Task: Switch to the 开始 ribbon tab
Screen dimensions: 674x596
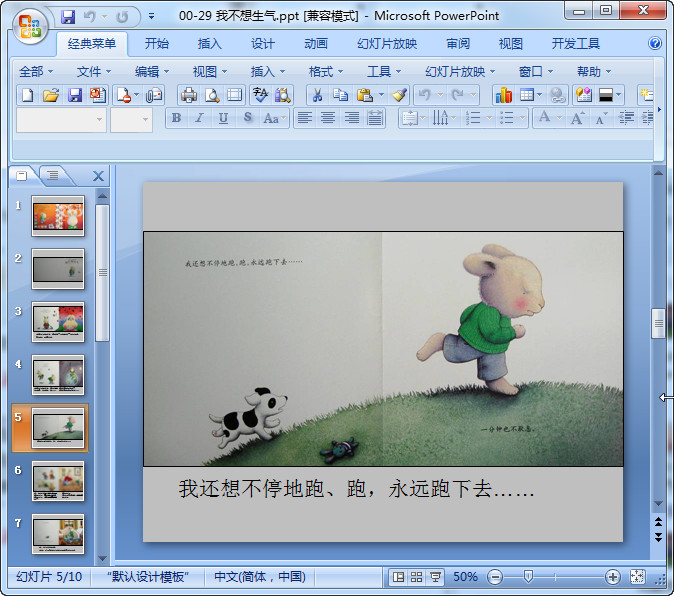Action: [x=156, y=43]
